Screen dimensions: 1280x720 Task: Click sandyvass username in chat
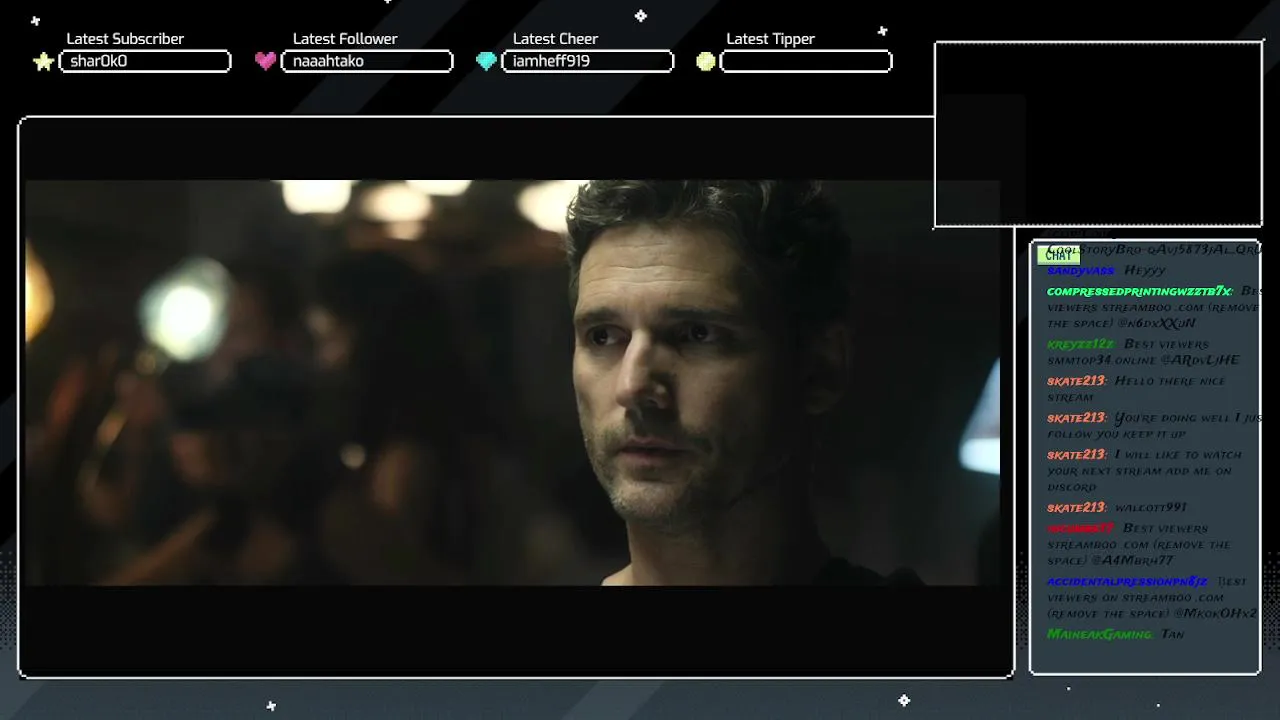[x=1081, y=271]
